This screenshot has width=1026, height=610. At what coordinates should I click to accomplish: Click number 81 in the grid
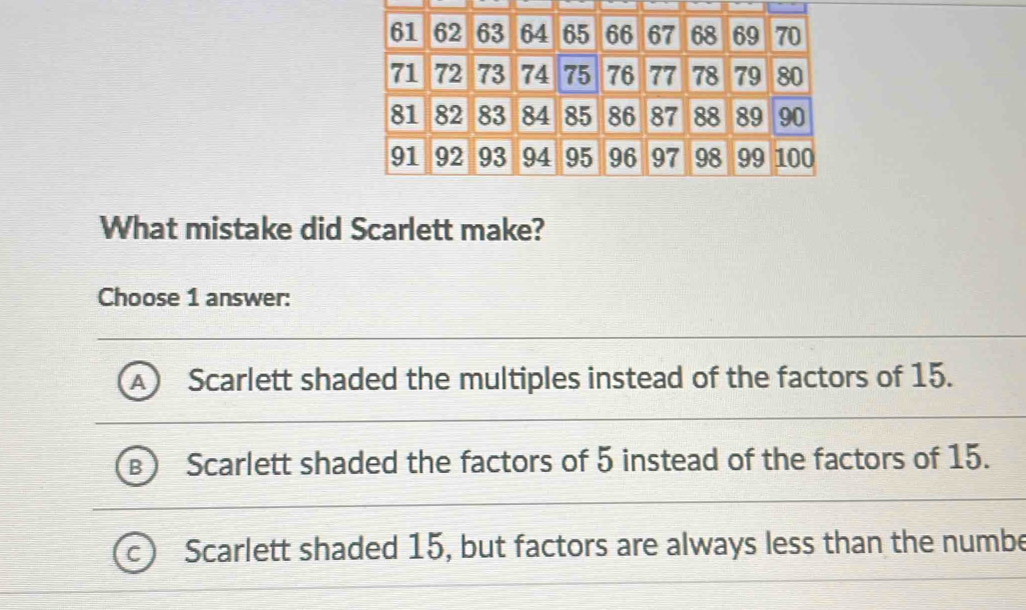click(404, 114)
